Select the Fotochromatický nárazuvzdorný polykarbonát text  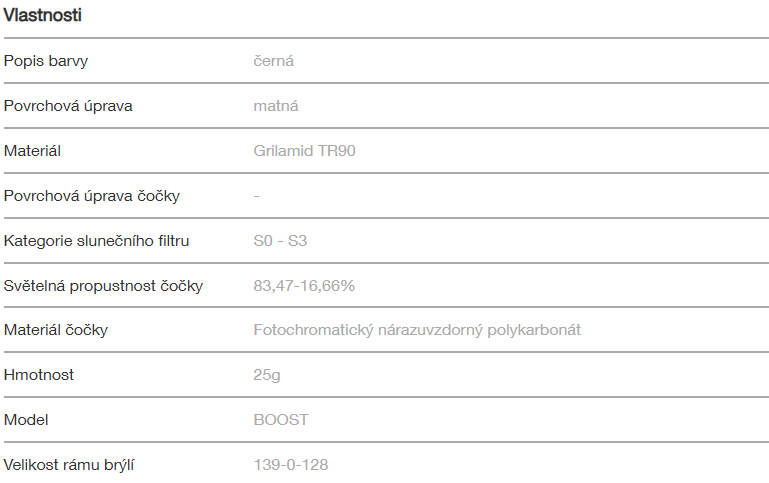point(417,330)
